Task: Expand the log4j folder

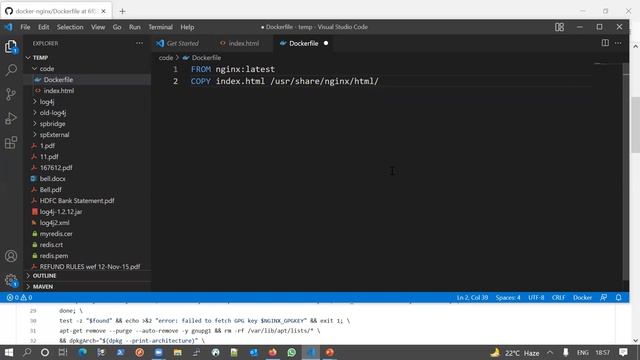Action: pyautogui.click(x=35, y=102)
